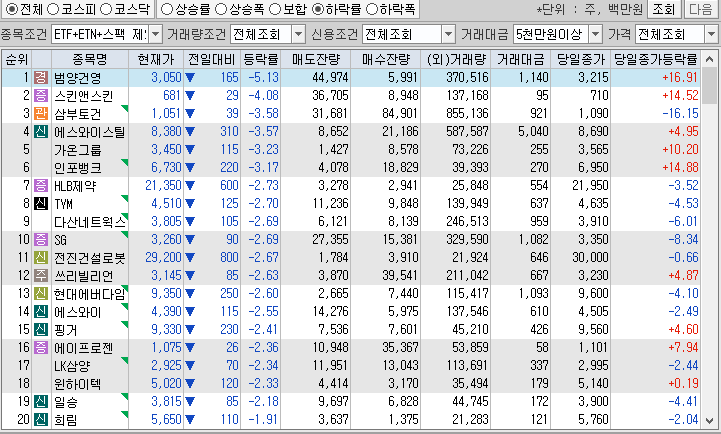Click the 신 badge icon in the 에스와이 row (rank 14)
The height and width of the screenshot is (434, 721).
[x=41, y=312]
